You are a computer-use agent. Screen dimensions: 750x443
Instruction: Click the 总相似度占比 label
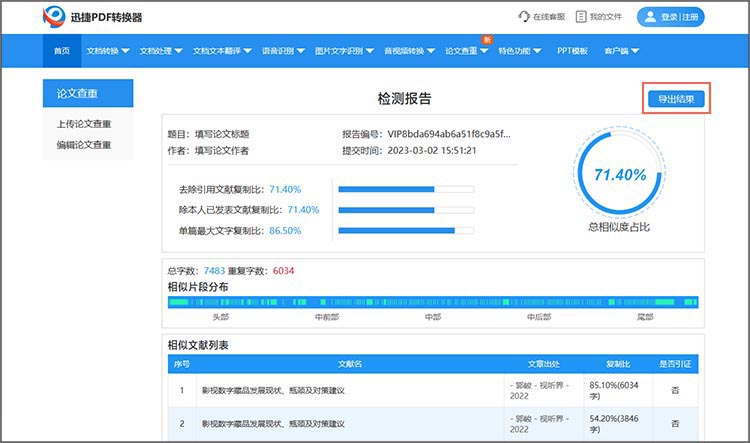click(619, 227)
